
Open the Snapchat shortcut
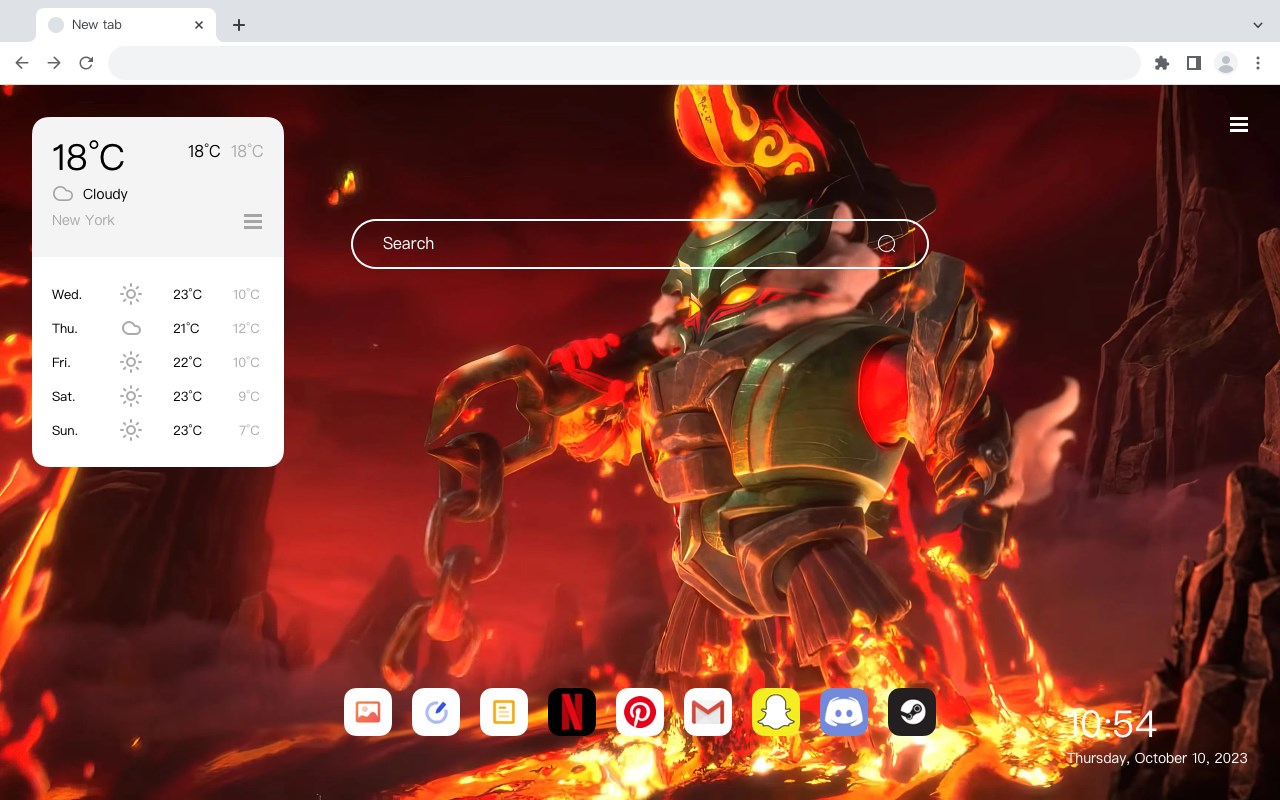click(776, 712)
